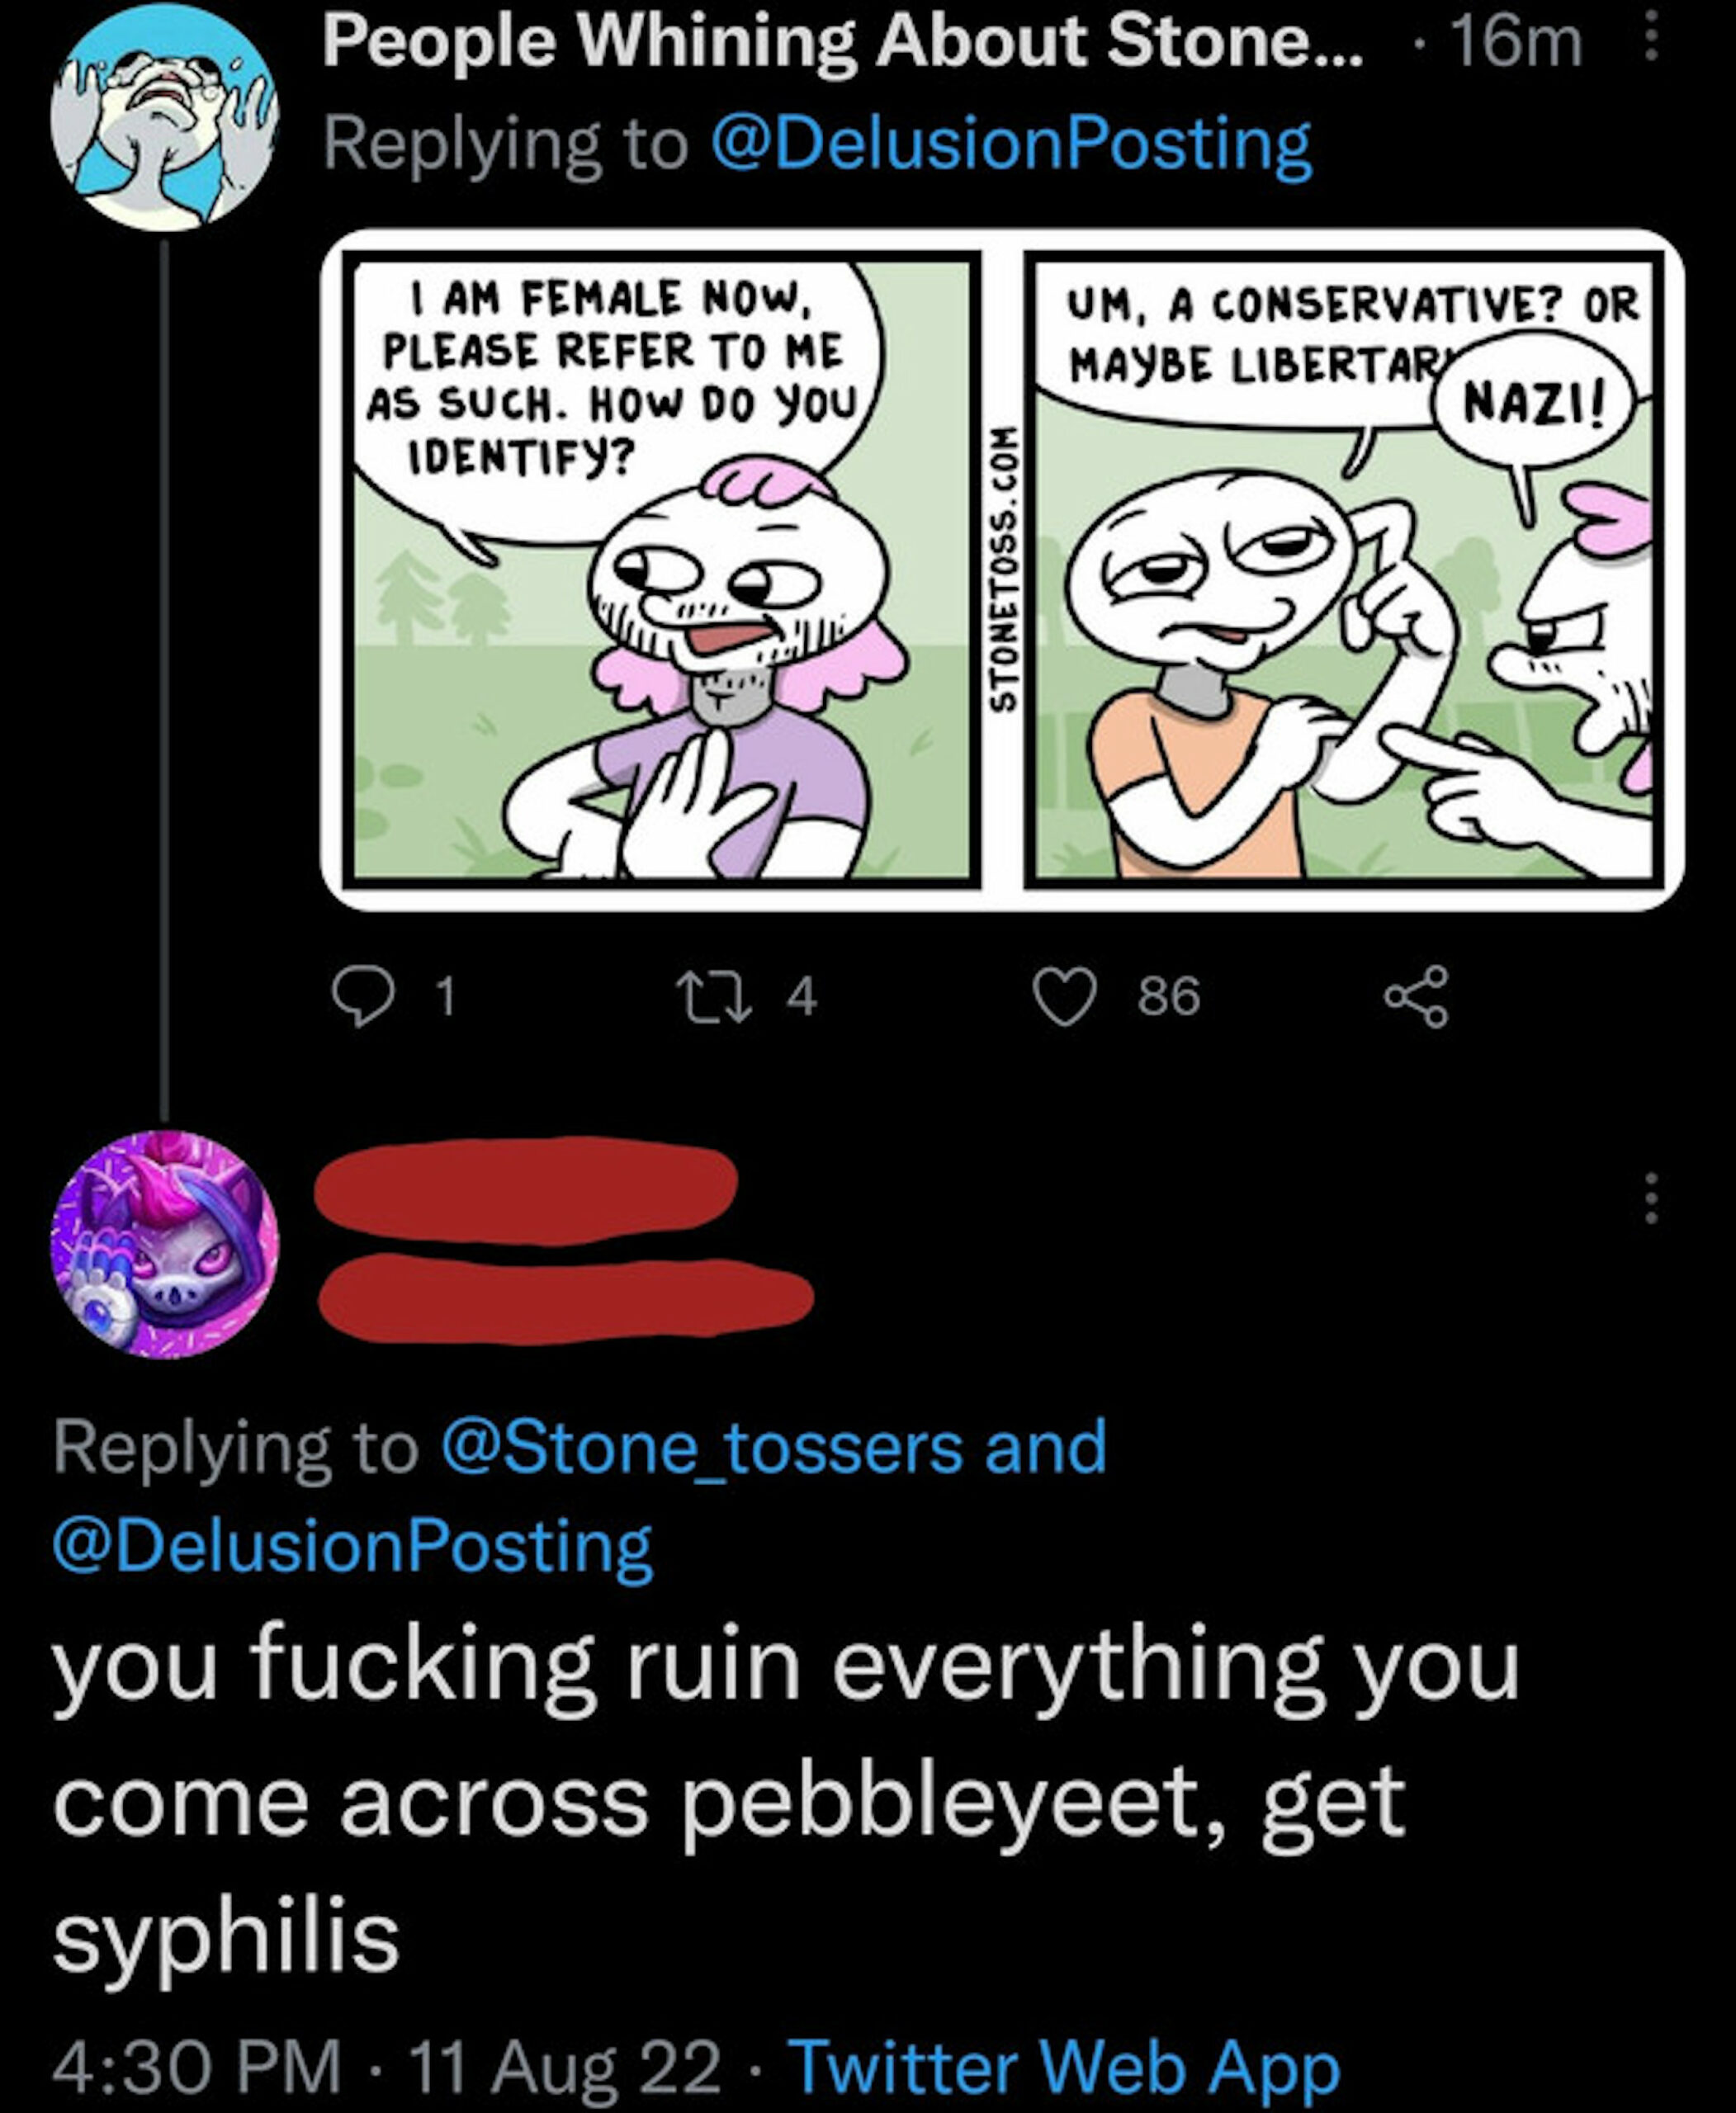Click the Twitter Web App source link
This screenshot has width=1736, height=2113.
tap(1064, 2066)
